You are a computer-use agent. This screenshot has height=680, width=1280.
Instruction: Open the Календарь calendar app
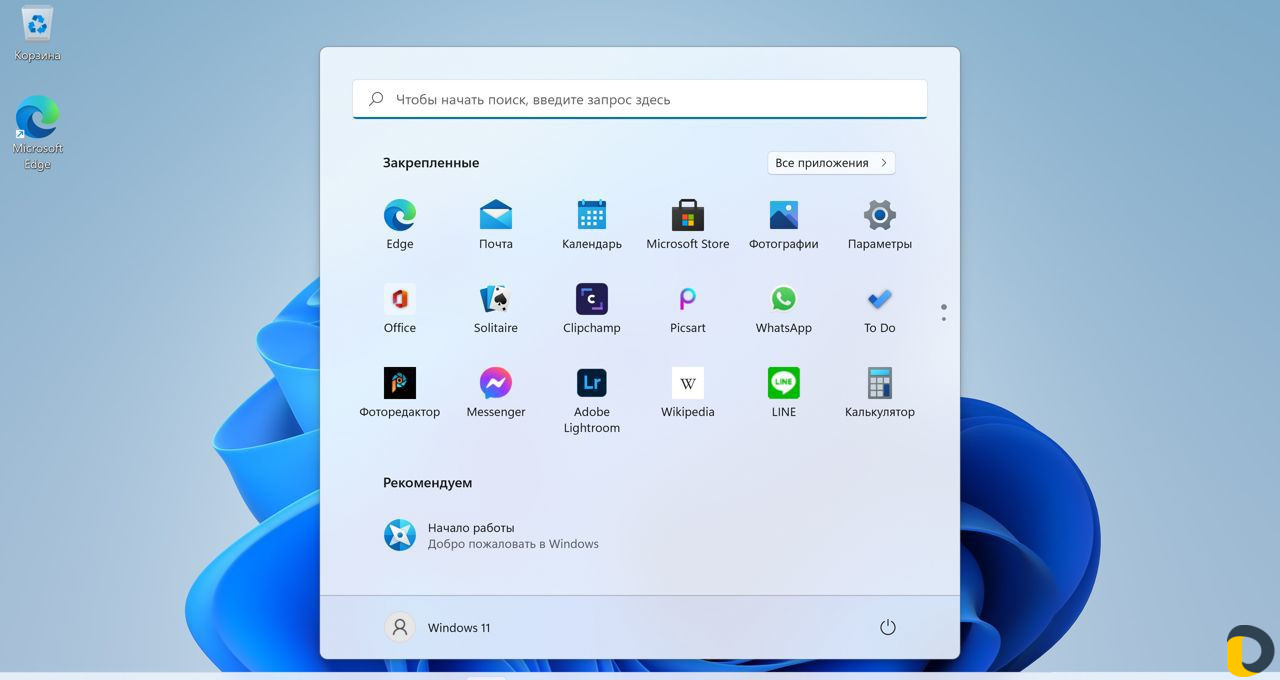592,224
